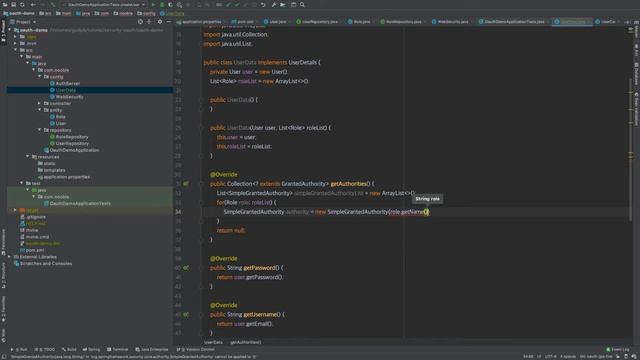Image resolution: width=640 pixels, height=360 pixels.
Task: Switch to WebSecurity.java editor tab
Action: (452, 22)
